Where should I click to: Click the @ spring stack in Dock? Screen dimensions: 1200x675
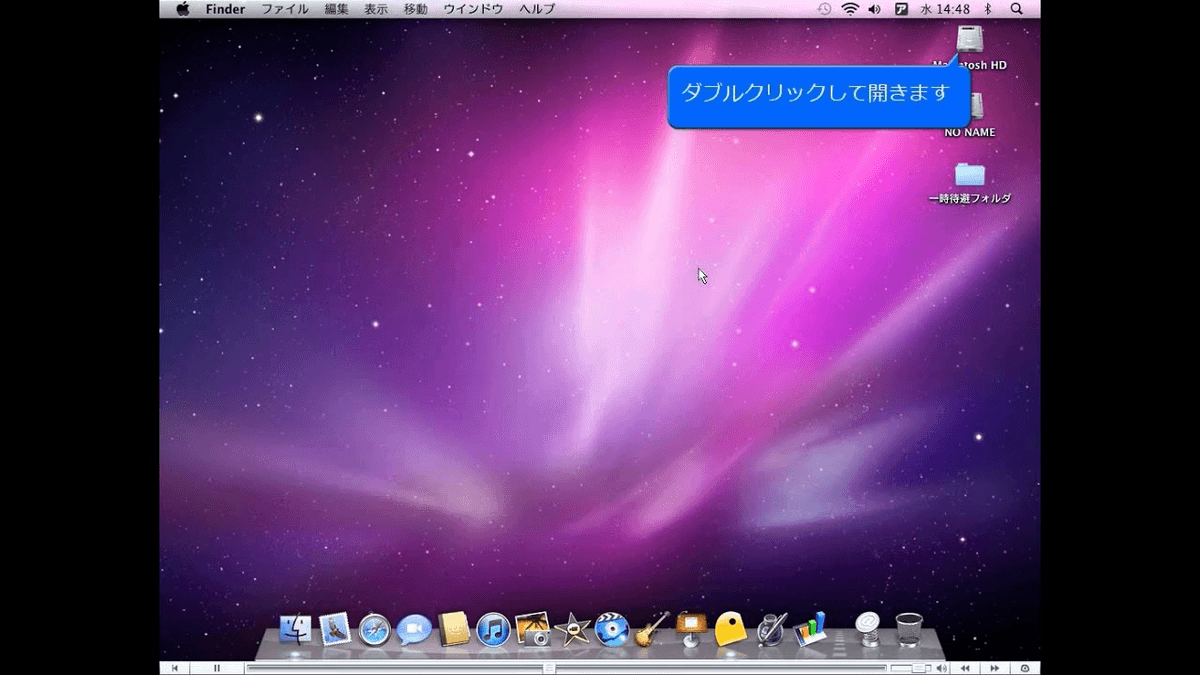click(x=868, y=628)
